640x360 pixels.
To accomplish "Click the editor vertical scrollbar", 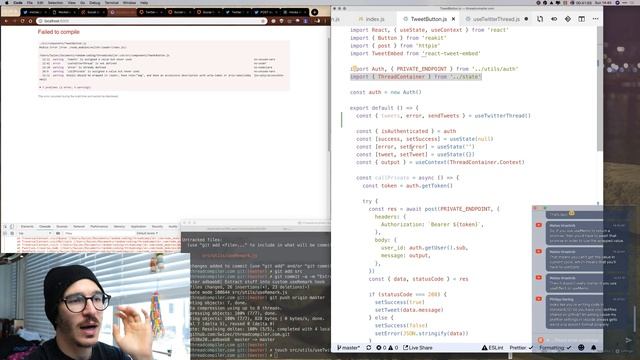I will (600, 90).
